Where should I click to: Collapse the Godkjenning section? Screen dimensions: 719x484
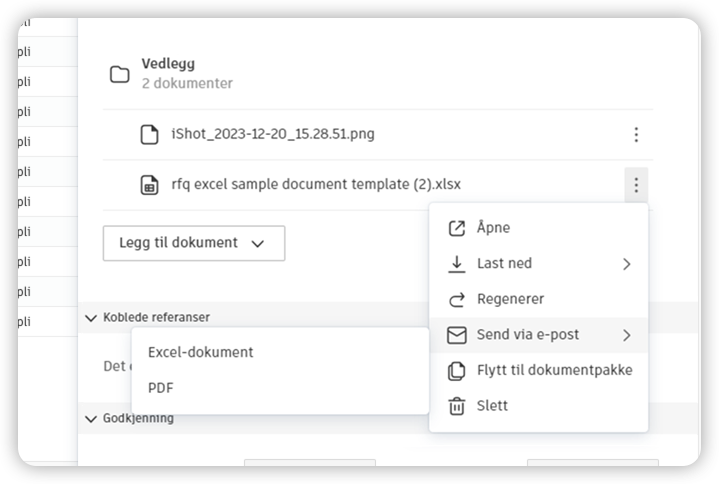pos(92,418)
